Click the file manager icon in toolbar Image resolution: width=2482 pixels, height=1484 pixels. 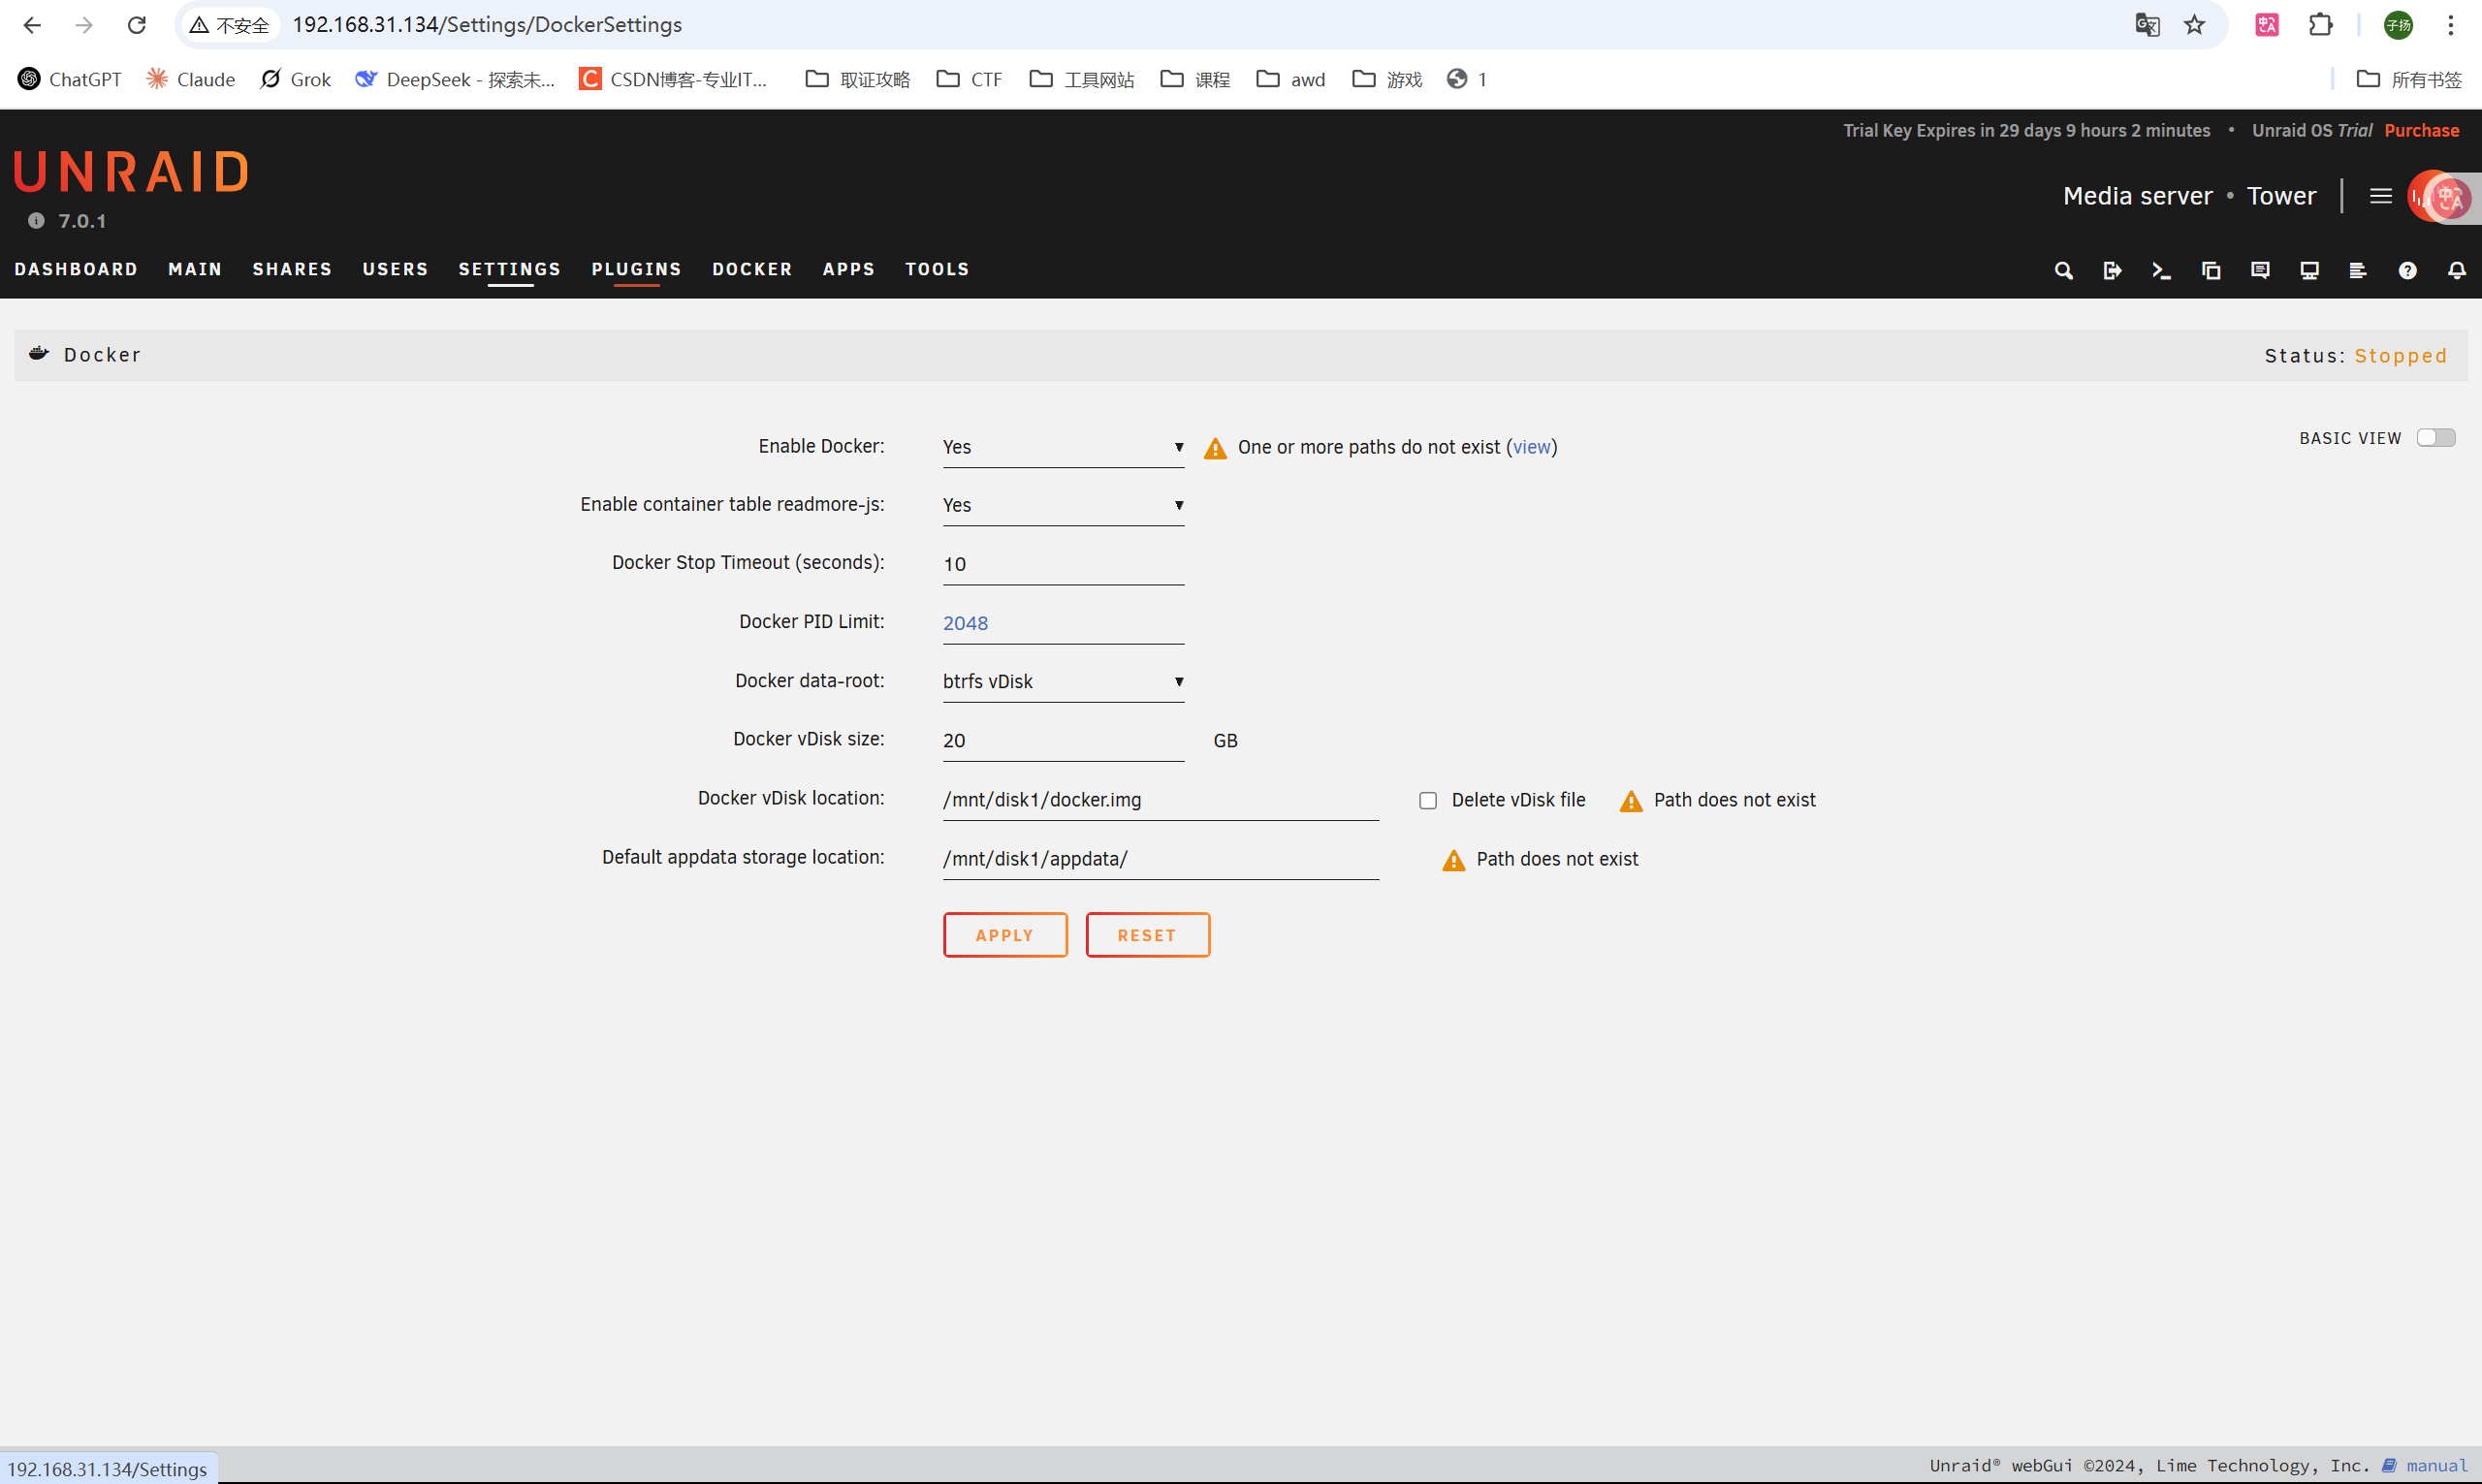[2211, 271]
